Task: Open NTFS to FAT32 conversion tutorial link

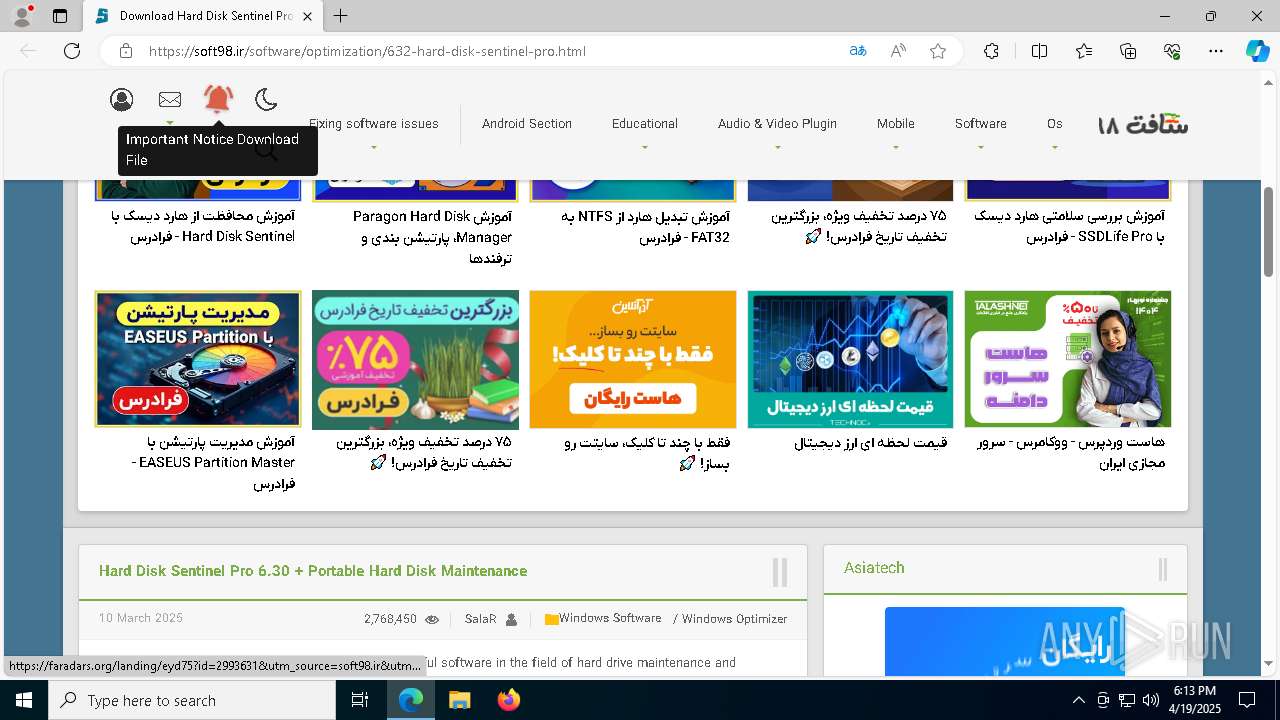Action: tap(645, 226)
